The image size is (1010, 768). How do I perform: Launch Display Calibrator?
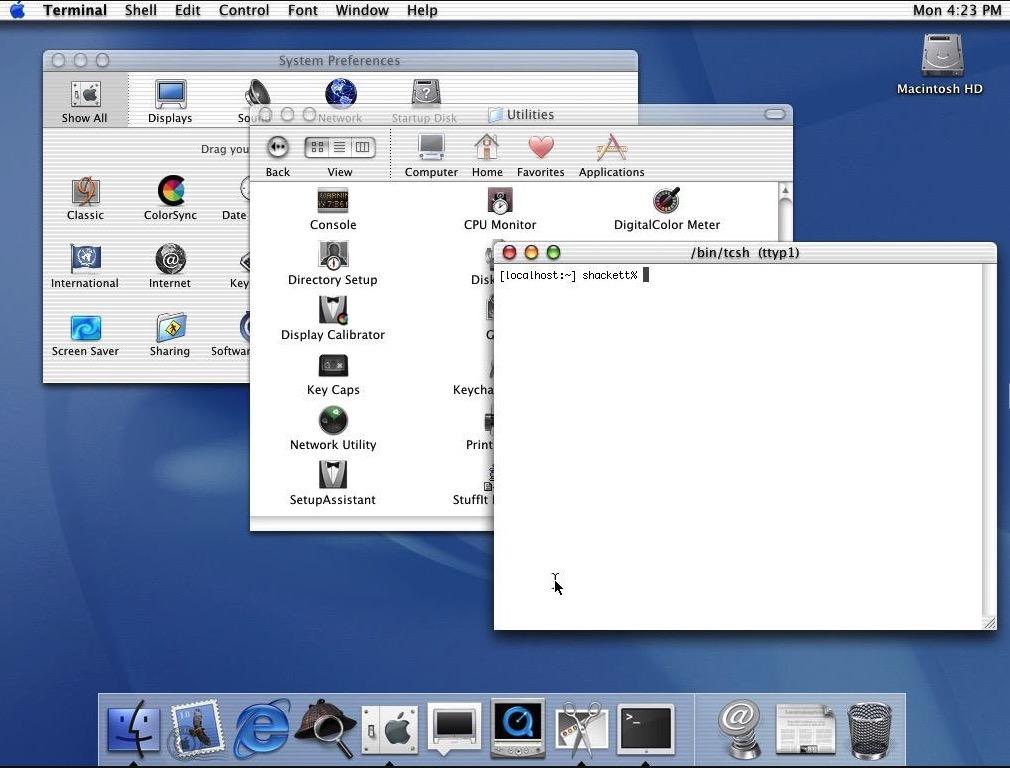(332, 318)
